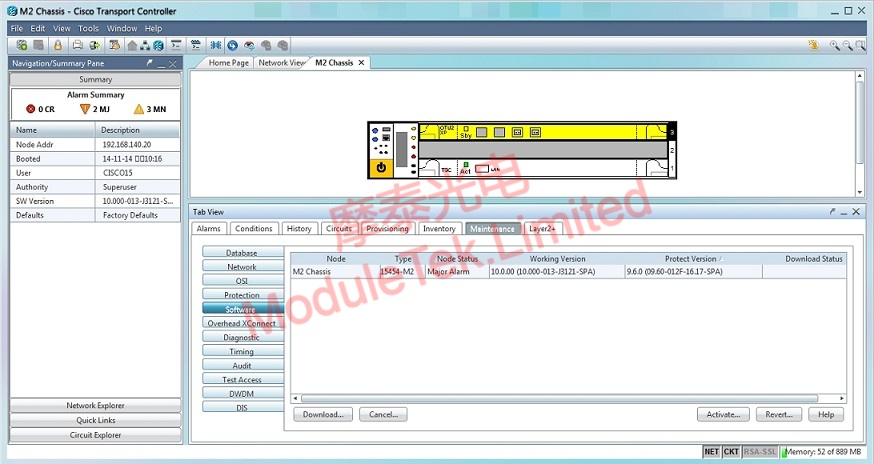Click the software table horizontal scrollbar
The width and height of the screenshot is (874, 464).
[x=560, y=398]
